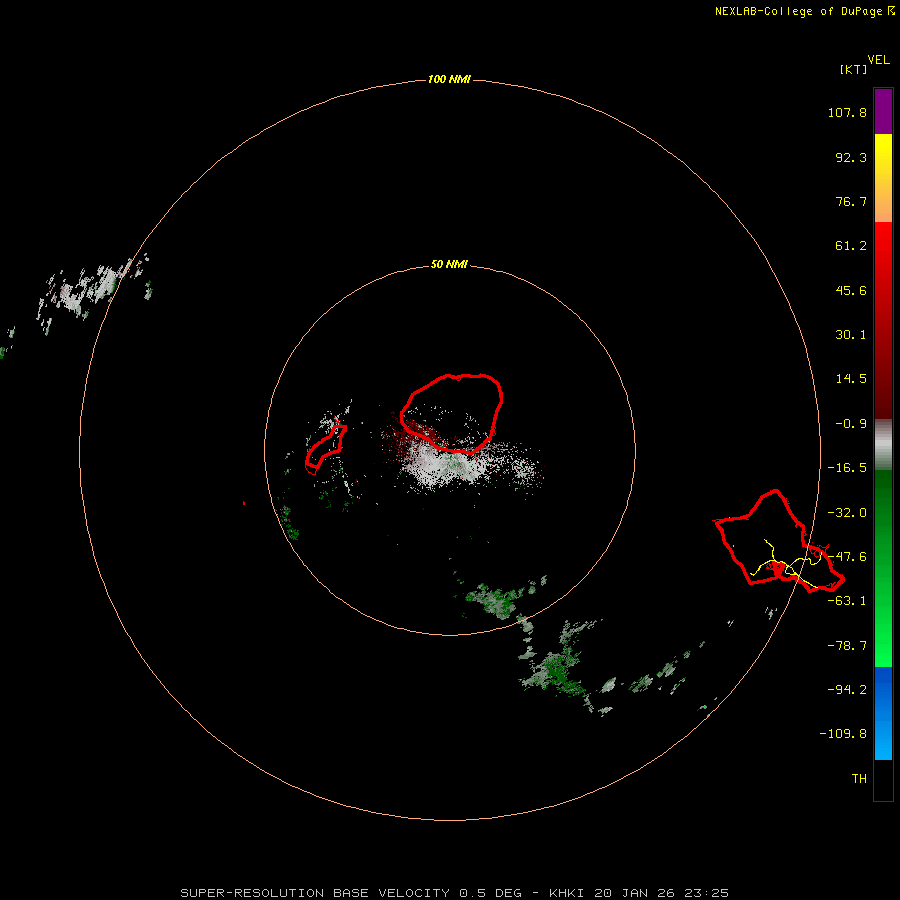Click the TH threshold label
900x900 pixels.
click(859, 778)
